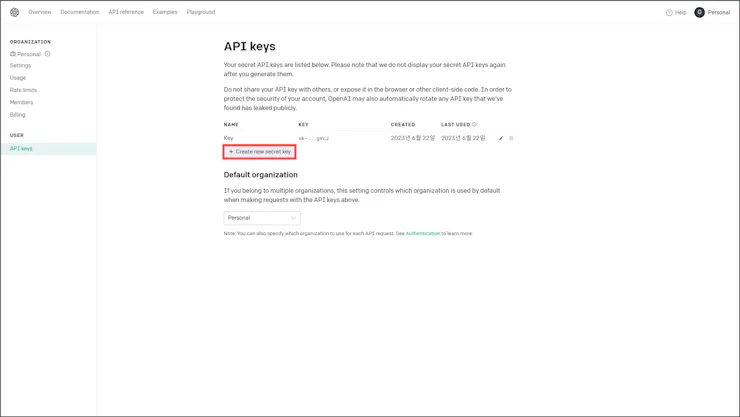
Task: Click the Default organization heading
Action: [x=261, y=175]
